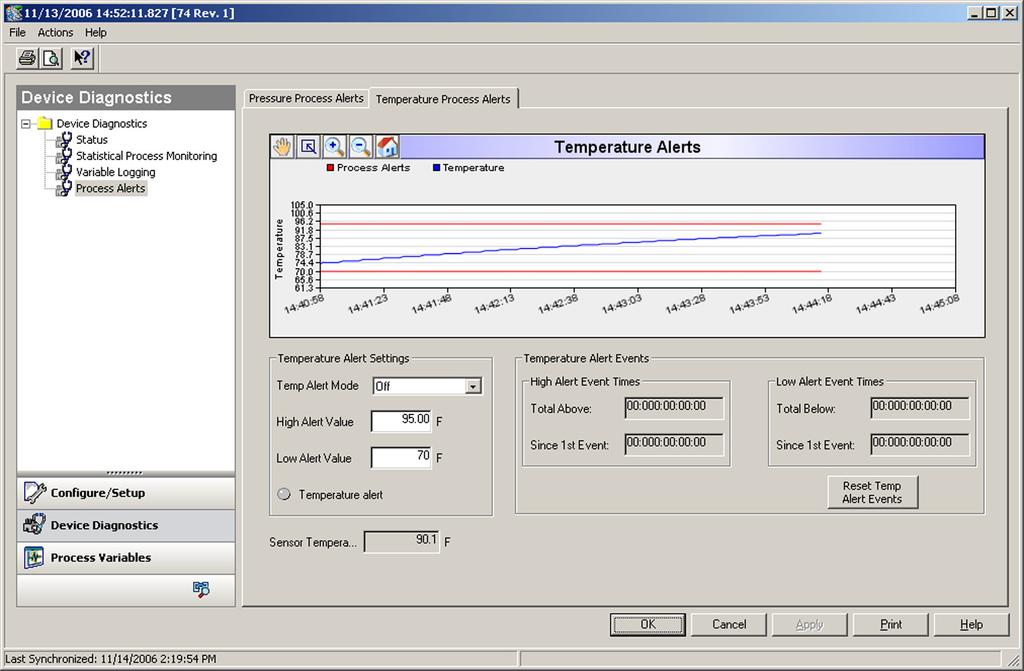Collapse the Device Diagnostics tree node

25,123
